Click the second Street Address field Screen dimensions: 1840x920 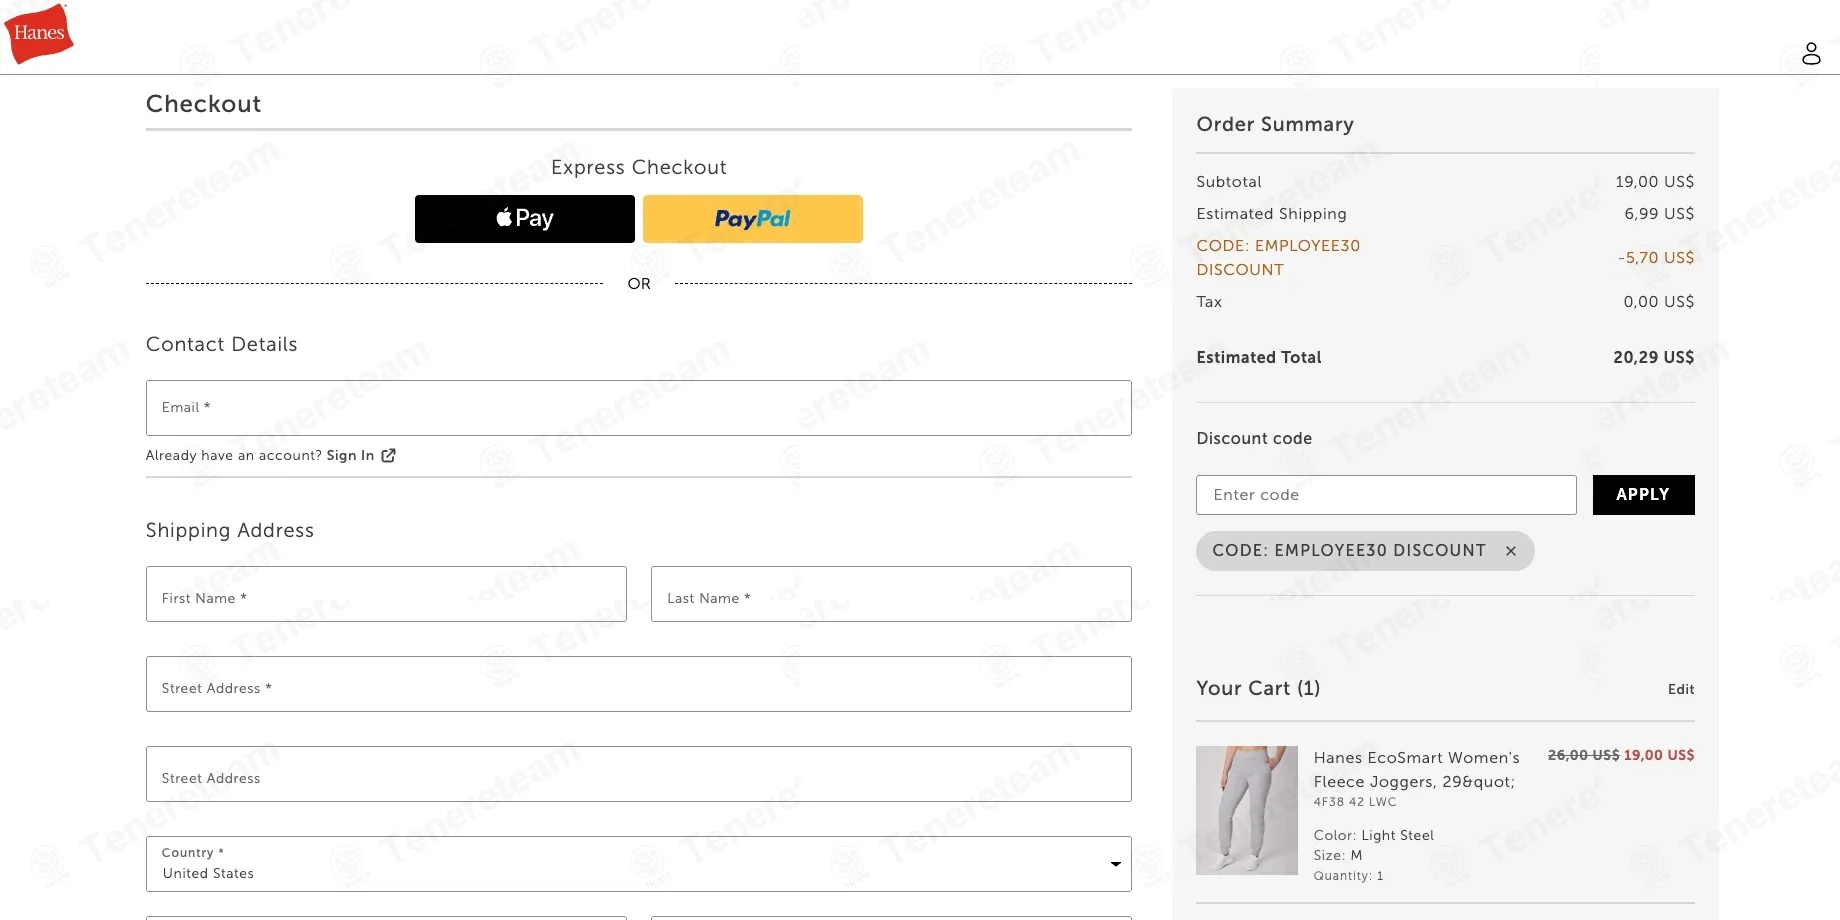coord(639,774)
